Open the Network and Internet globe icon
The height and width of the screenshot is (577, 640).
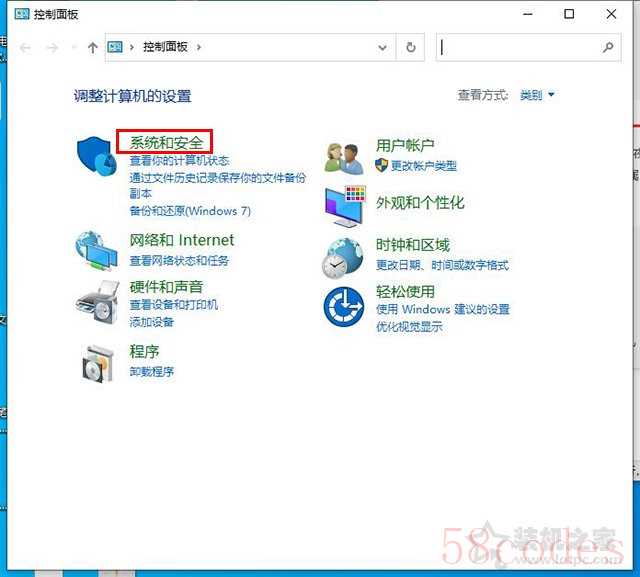tap(98, 250)
